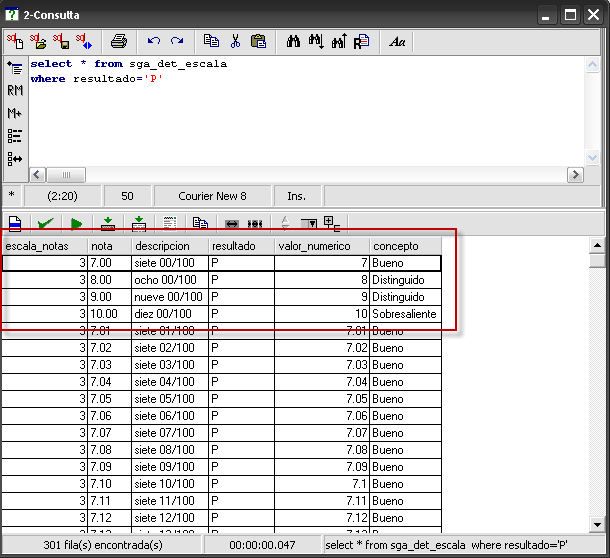Click the editor scrollbar down arrow
Image resolution: width=610 pixels, height=558 pixels.
[x=592, y=158]
